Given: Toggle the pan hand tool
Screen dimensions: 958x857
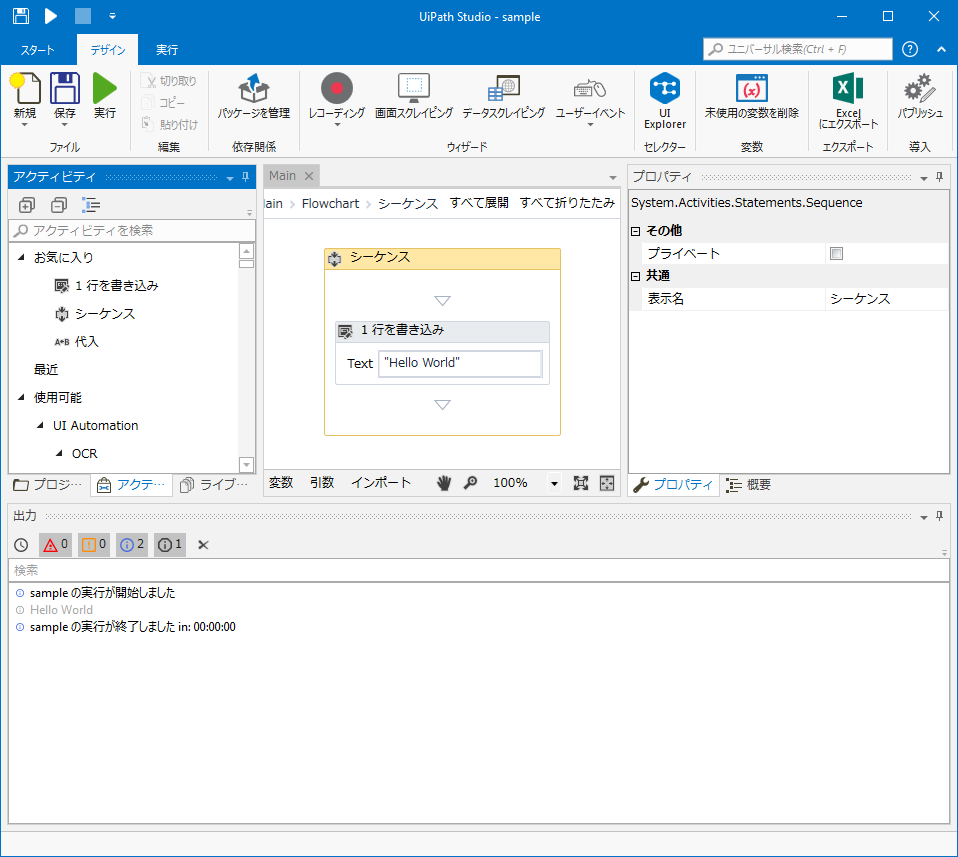Looking at the screenshot, I should coord(444,483).
